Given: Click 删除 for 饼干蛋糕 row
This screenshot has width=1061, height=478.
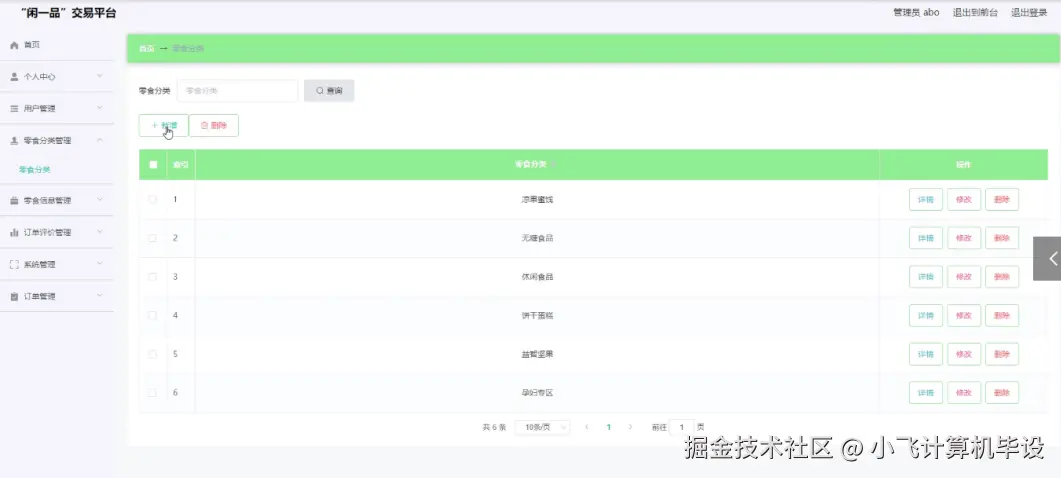Looking at the screenshot, I should point(1001,316).
